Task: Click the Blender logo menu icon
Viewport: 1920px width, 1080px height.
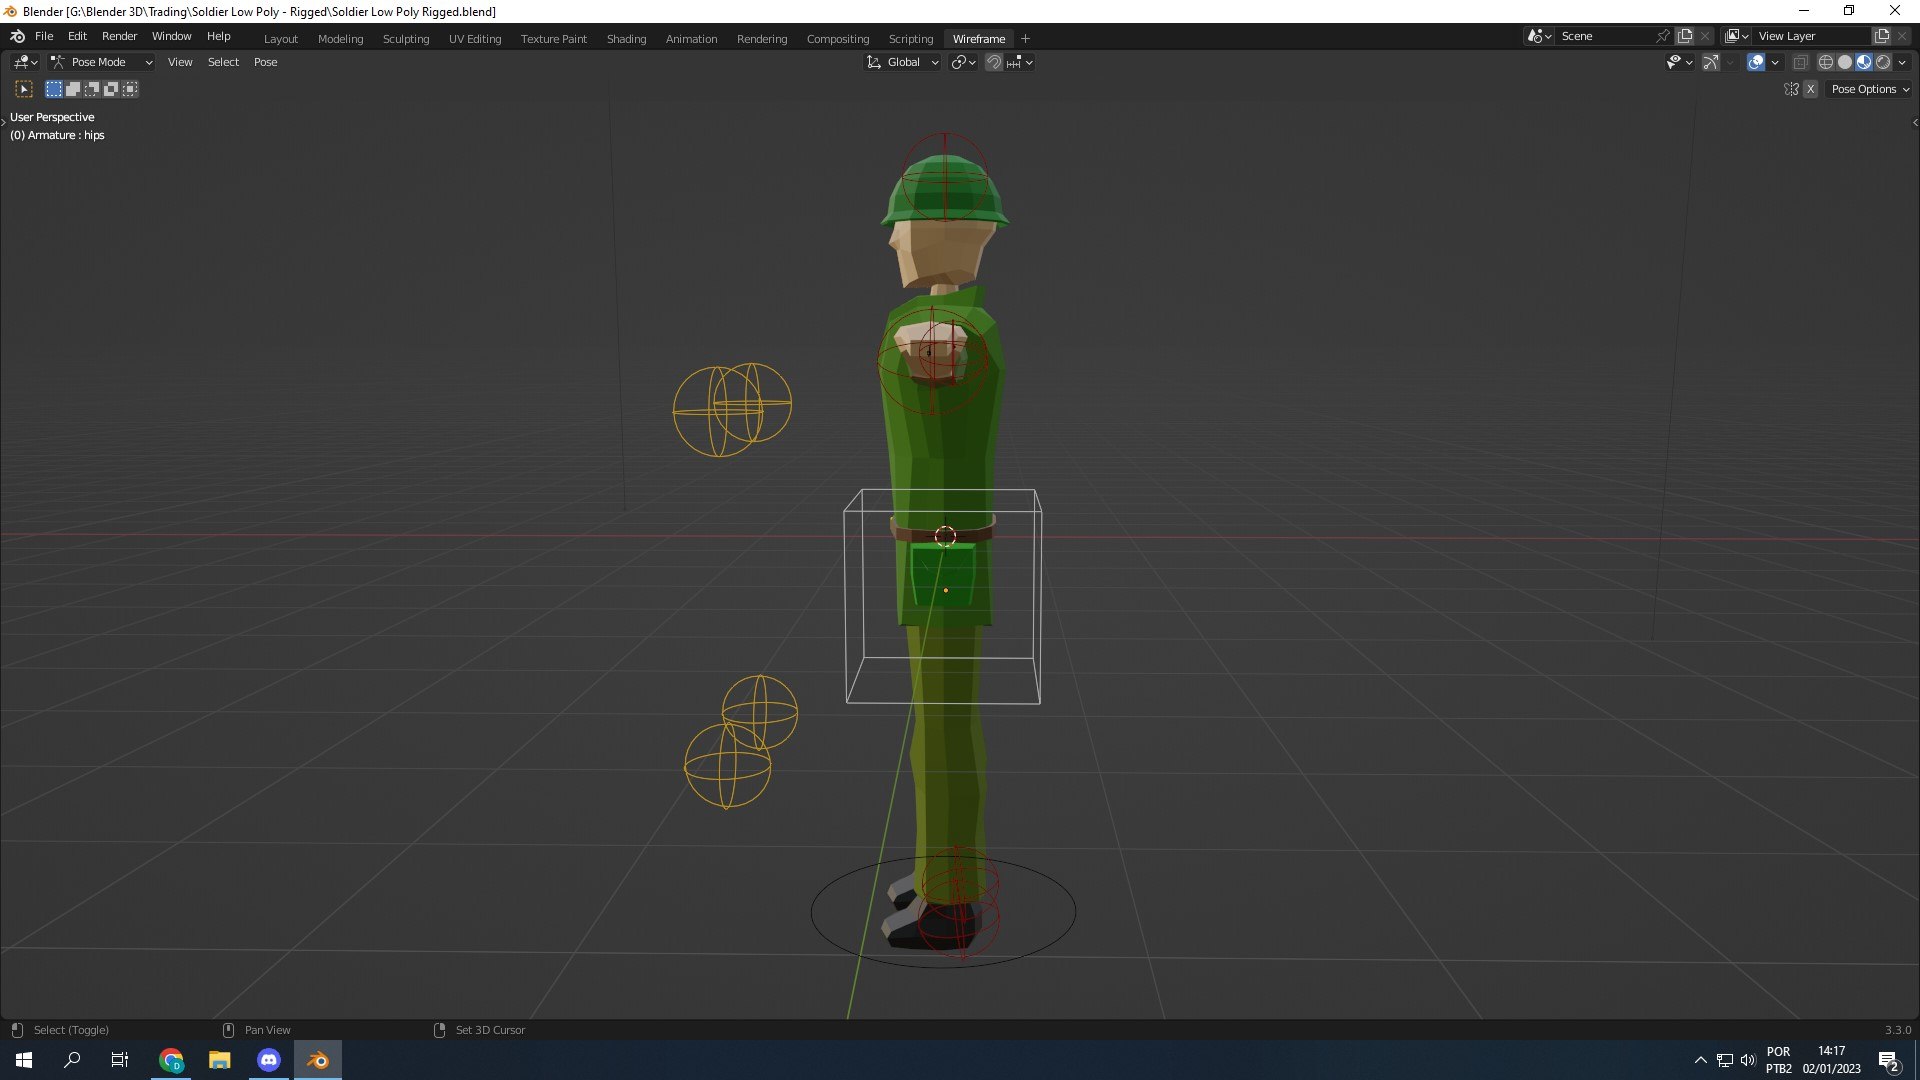Action: point(17,36)
